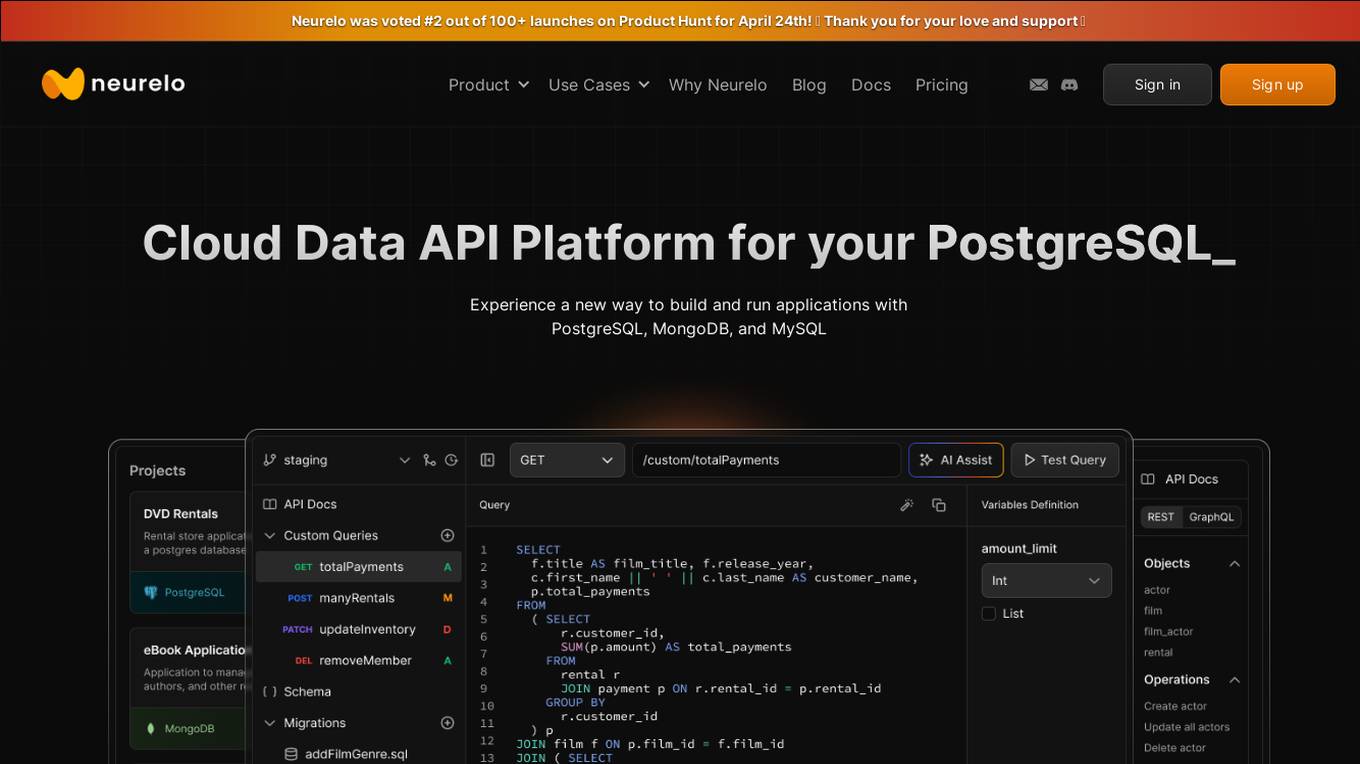Open the eBook Application project card
Image resolution: width=1360 pixels, height=764 pixels.
click(188, 688)
